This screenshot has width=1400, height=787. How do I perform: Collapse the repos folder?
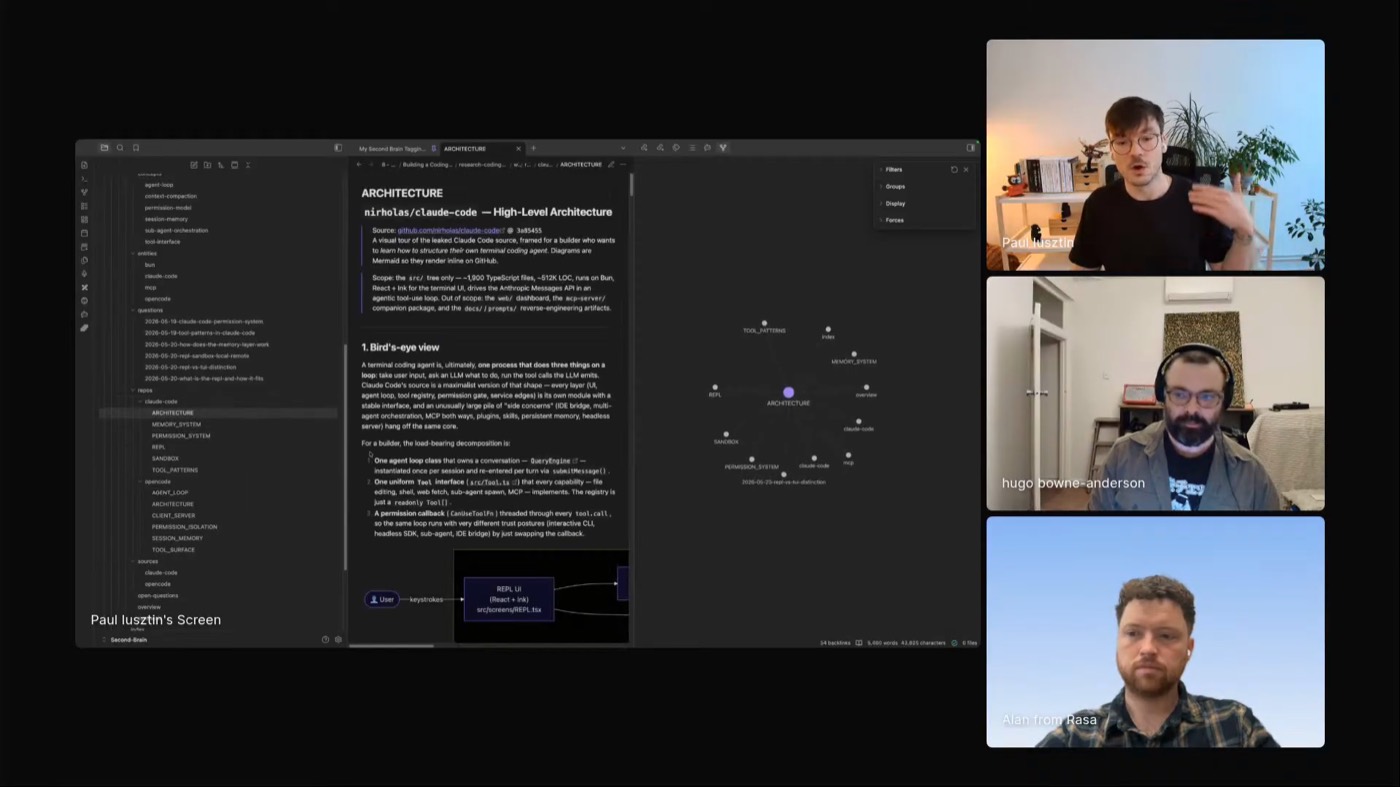pos(144,390)
